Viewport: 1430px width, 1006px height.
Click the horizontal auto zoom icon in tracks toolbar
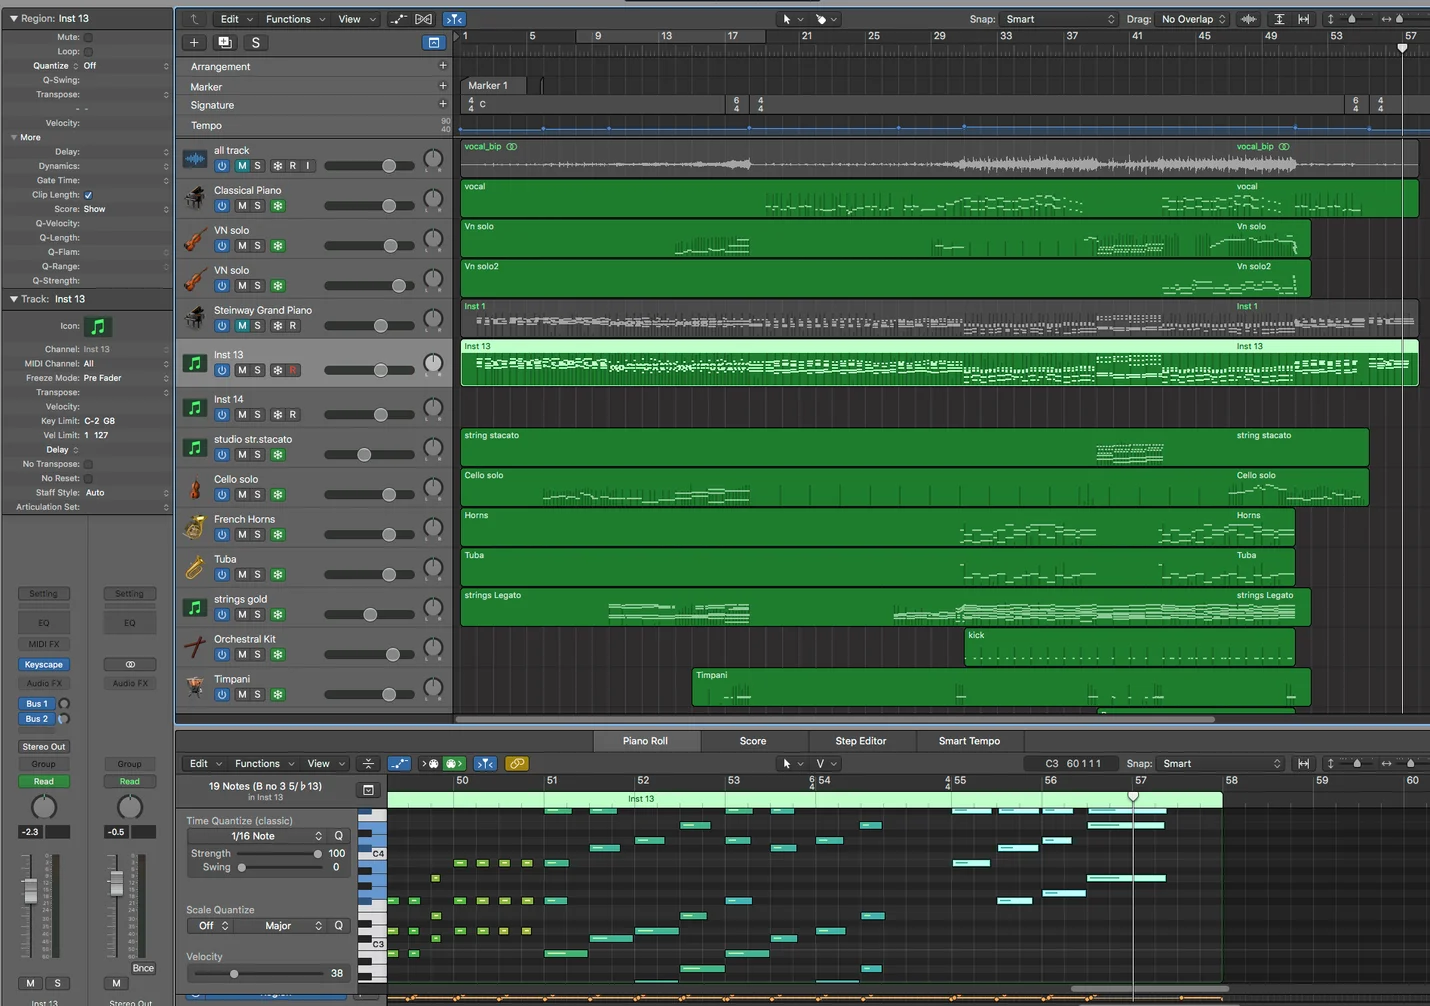[1304, 19]
